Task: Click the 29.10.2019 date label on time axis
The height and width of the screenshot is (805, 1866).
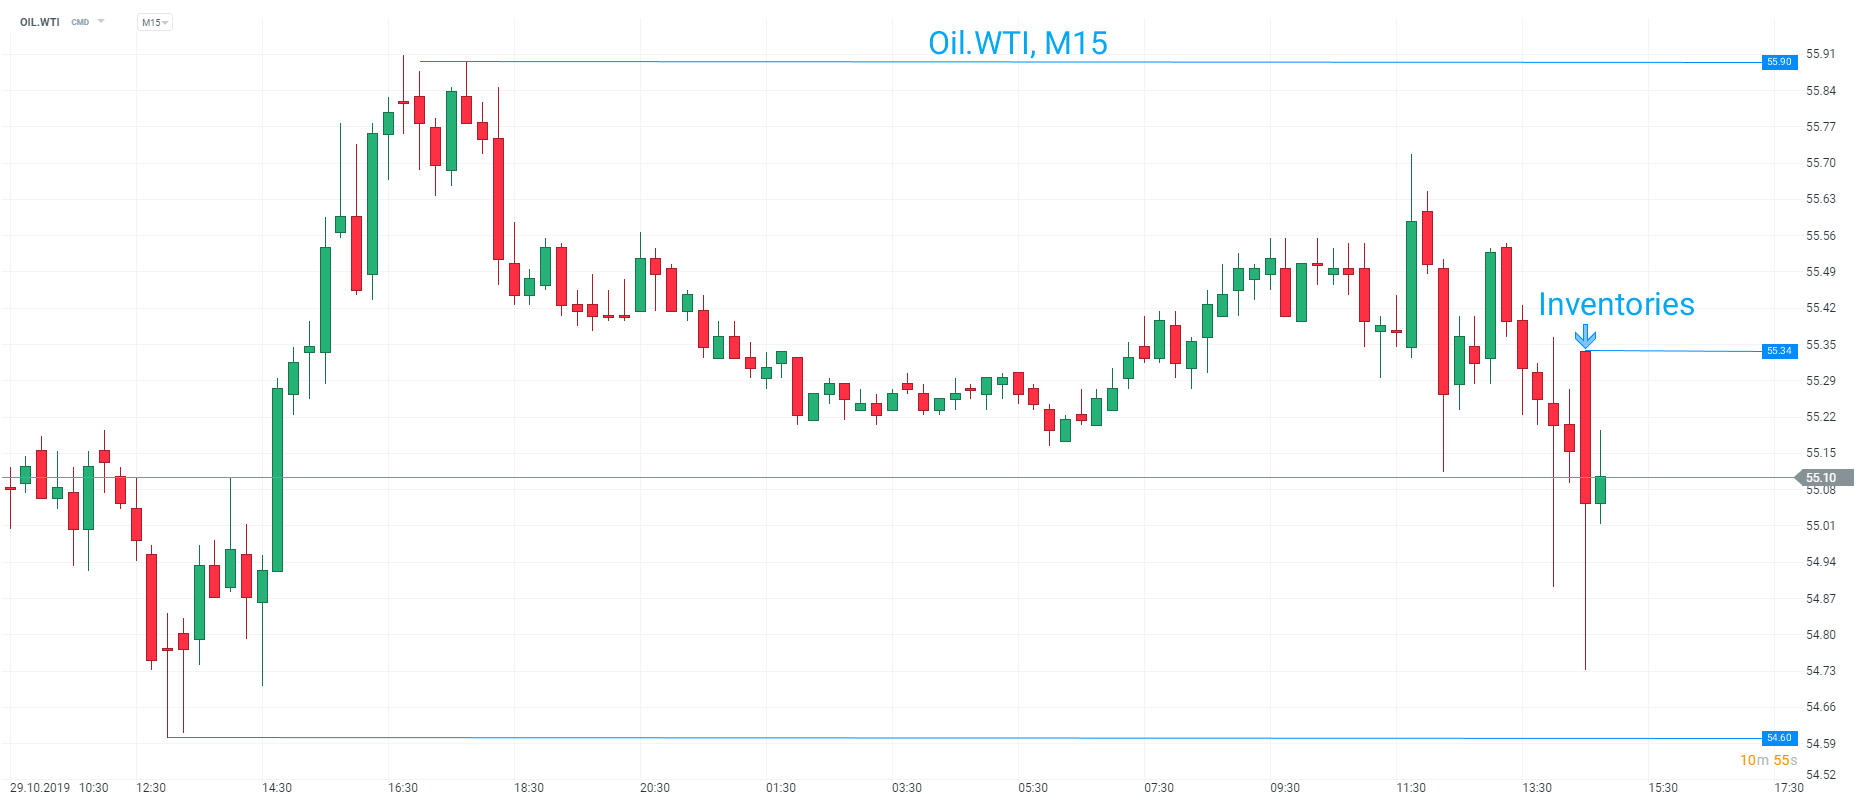Action: click(40, 788)
